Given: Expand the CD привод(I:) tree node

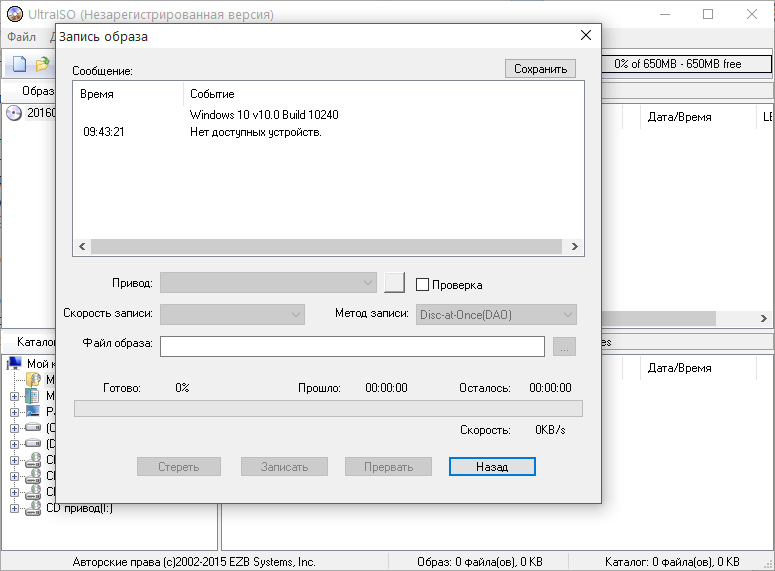Looking at the screenshot, I should pos(14,508).
